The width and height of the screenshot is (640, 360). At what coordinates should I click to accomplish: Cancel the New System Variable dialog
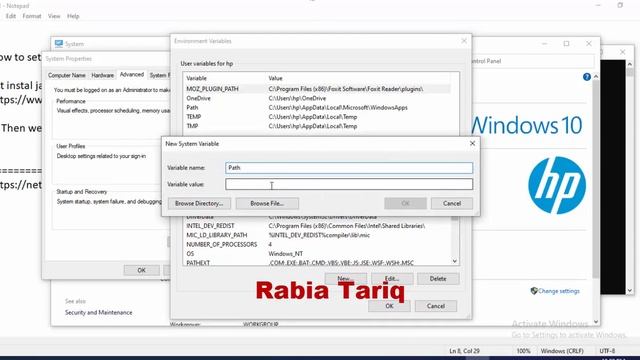click(x=452, y=203)
